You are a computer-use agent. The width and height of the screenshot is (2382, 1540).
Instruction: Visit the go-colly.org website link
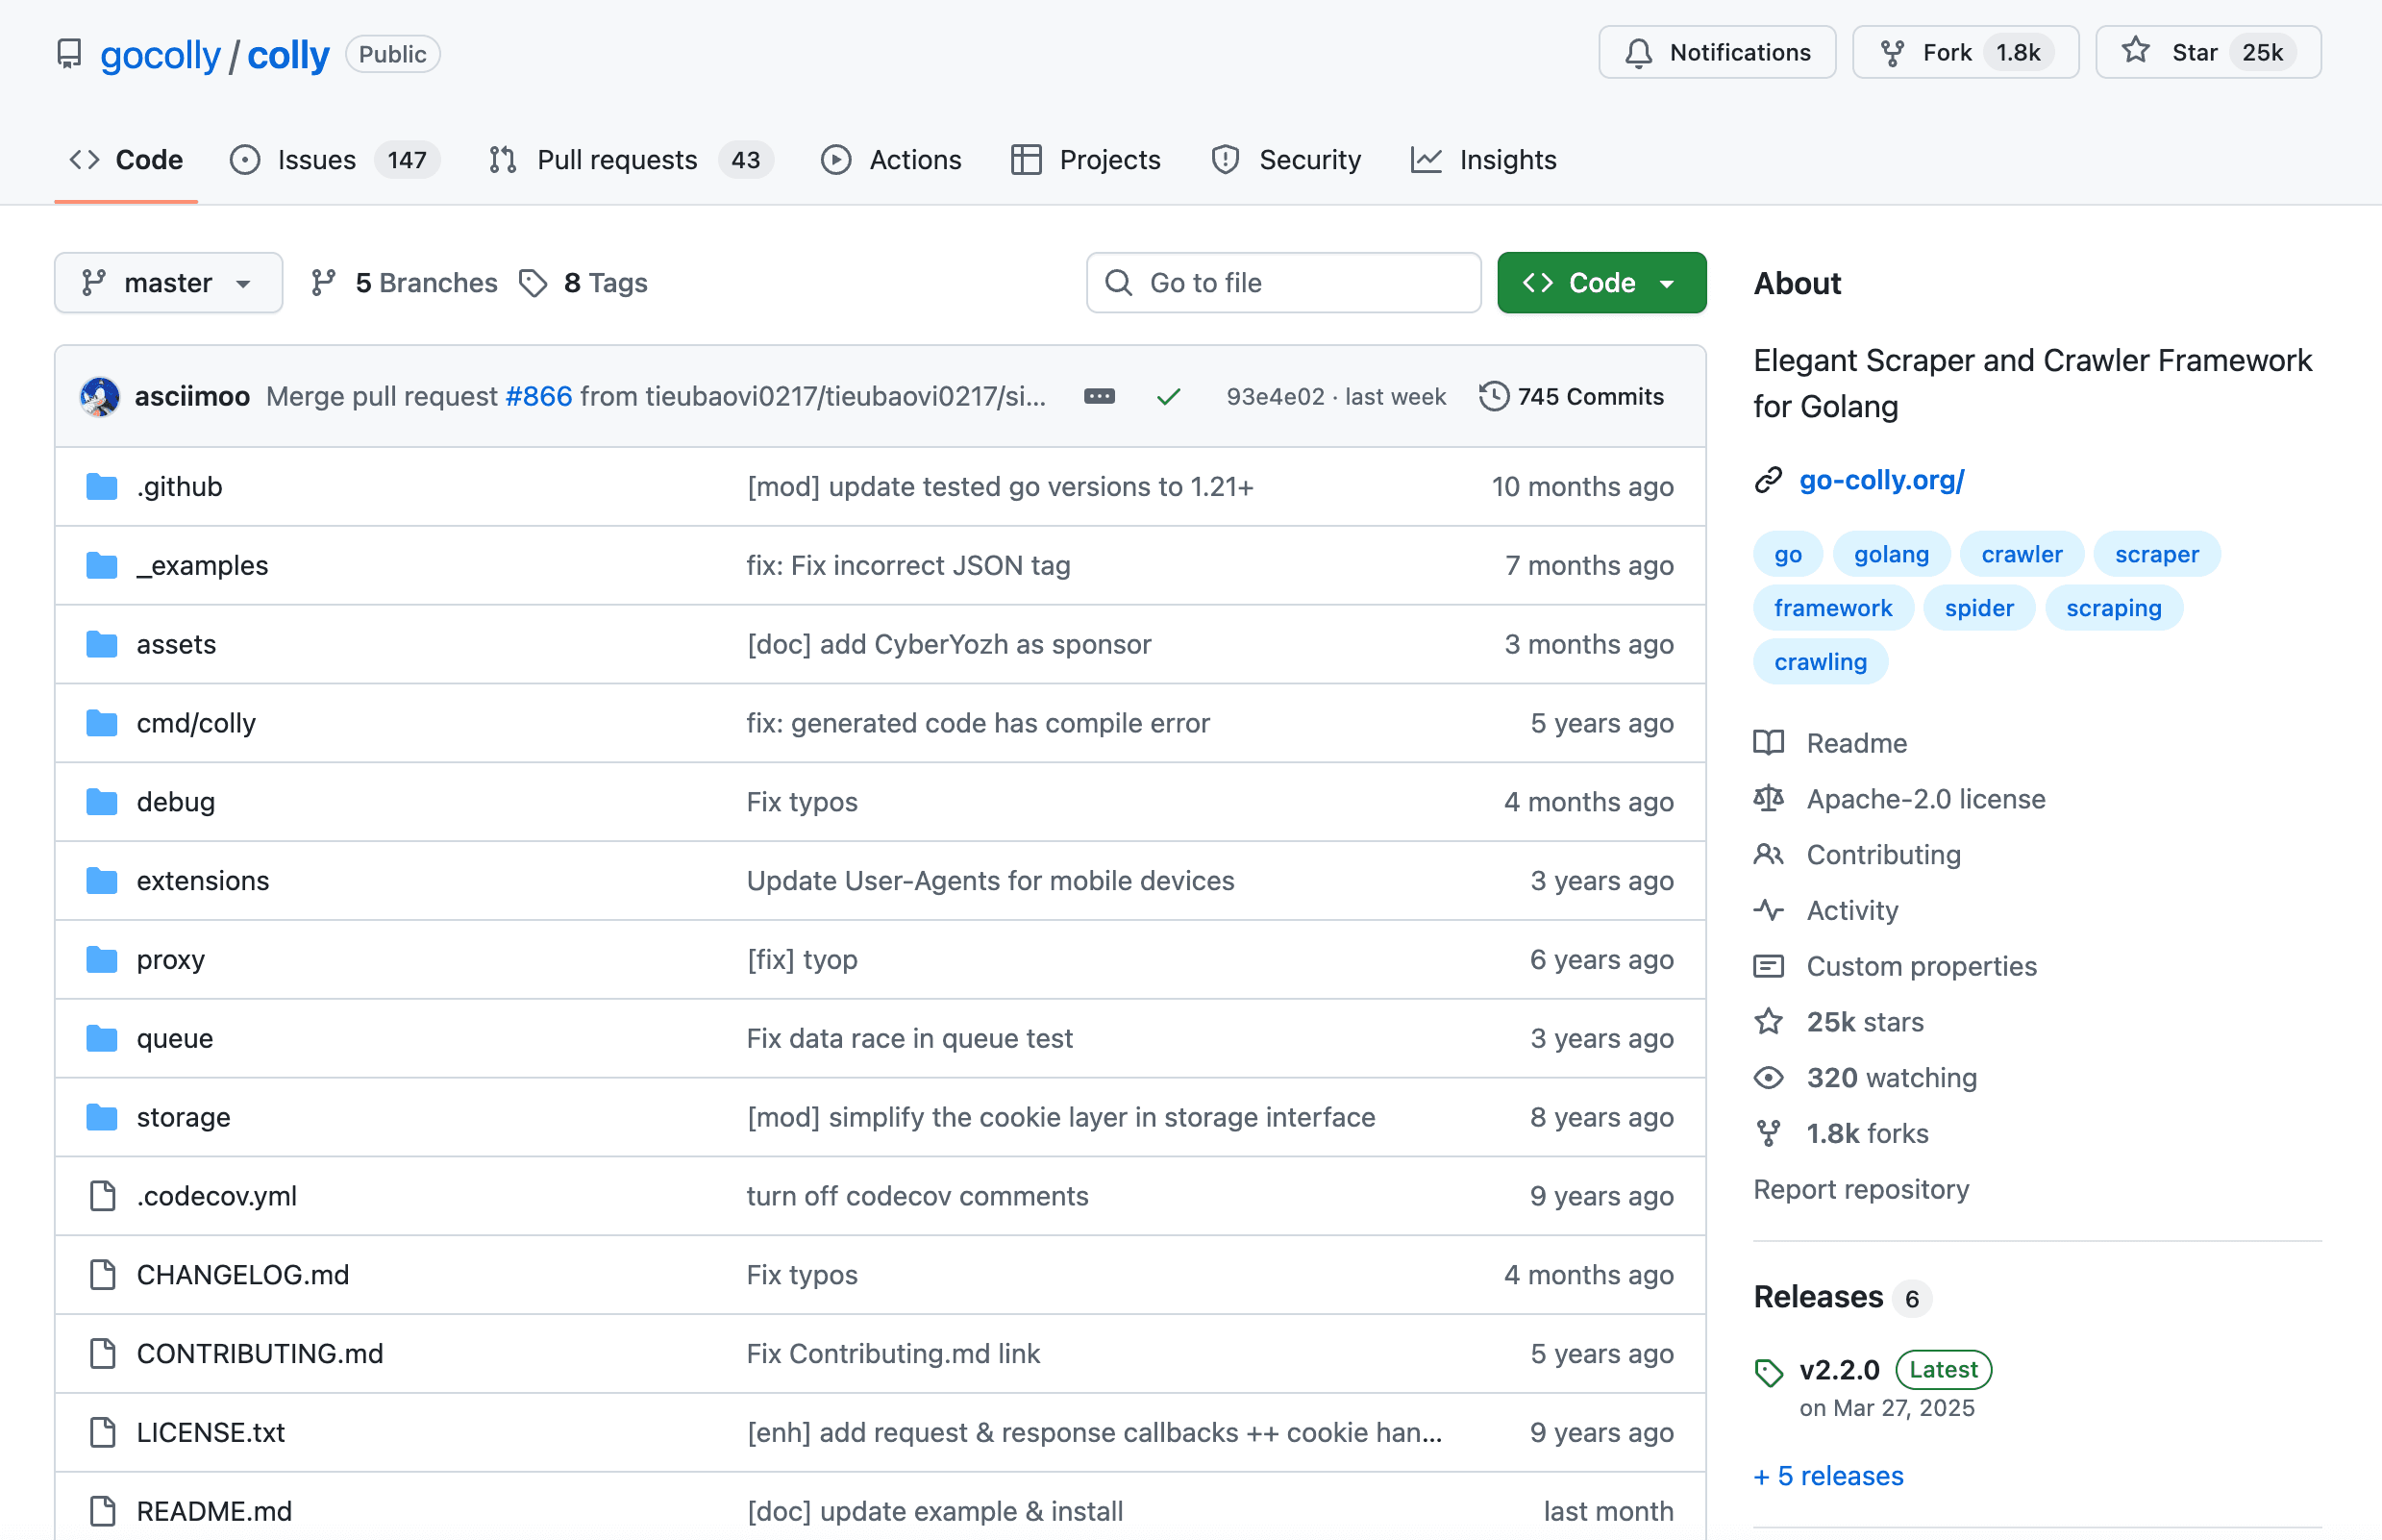click(1881, 480)
